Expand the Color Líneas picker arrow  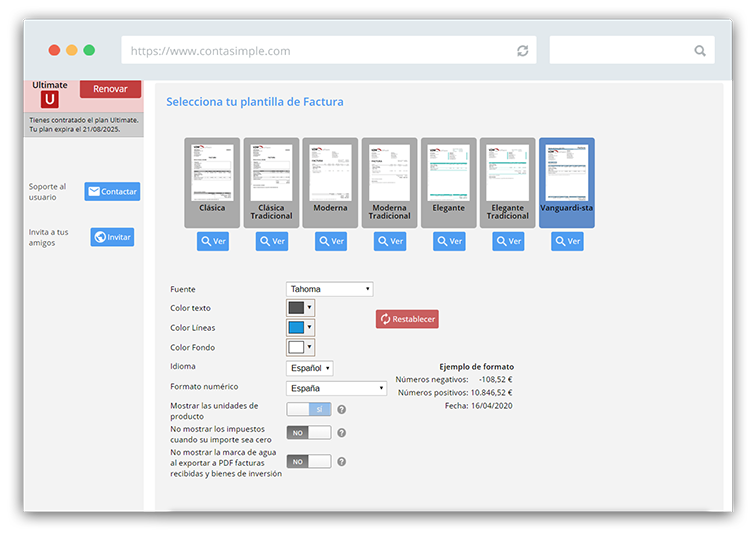309,328
